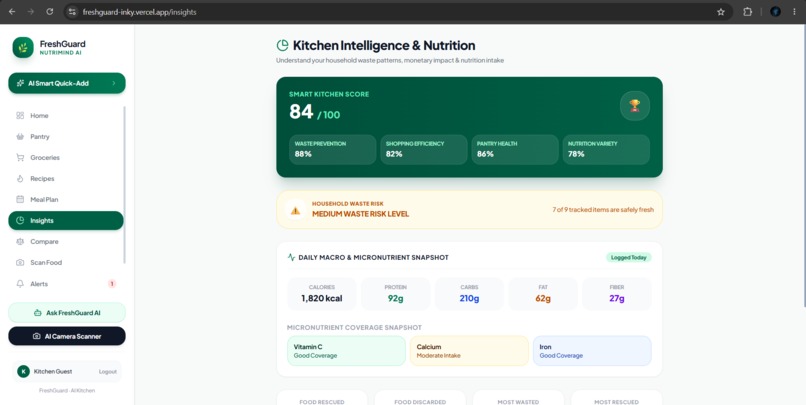Click the site information icon in the address bar
806x405 pixels.
click(73, 12)
